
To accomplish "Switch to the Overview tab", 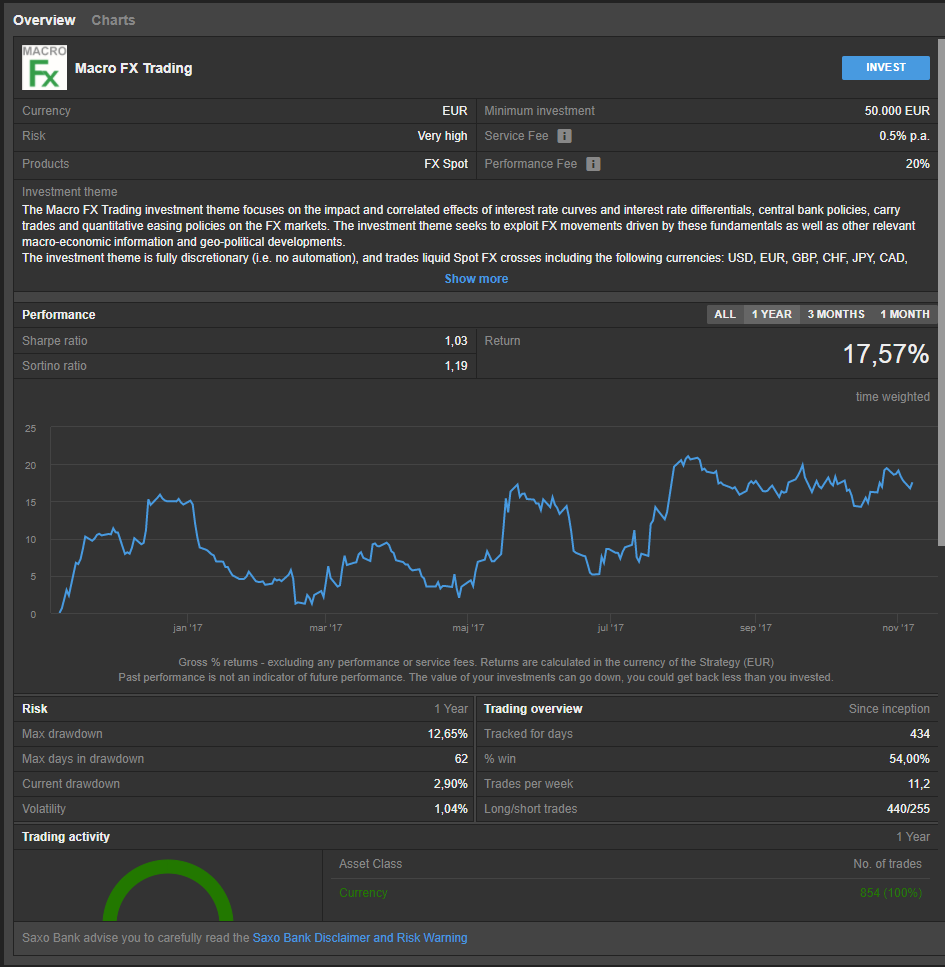I will 44,20.
